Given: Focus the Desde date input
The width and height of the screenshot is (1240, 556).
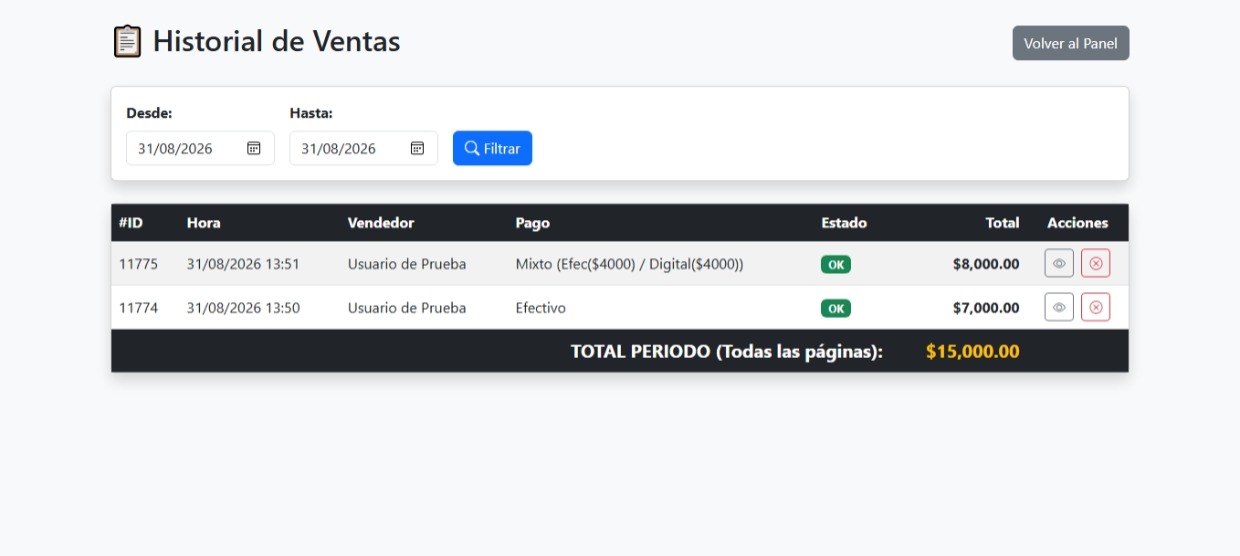Looking at the screenshot, I should (x=200, y=148).
